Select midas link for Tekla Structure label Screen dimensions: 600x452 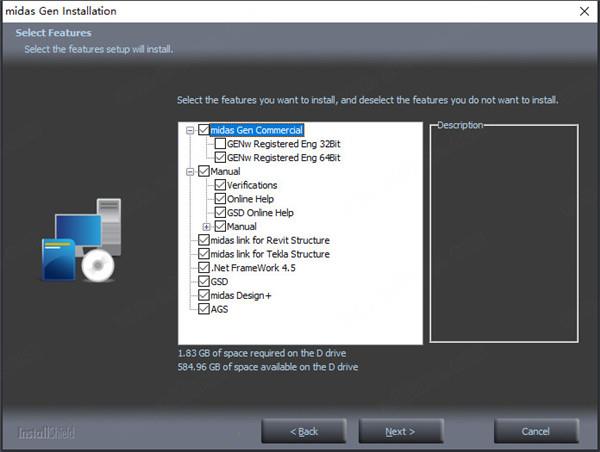pos(270,254)
